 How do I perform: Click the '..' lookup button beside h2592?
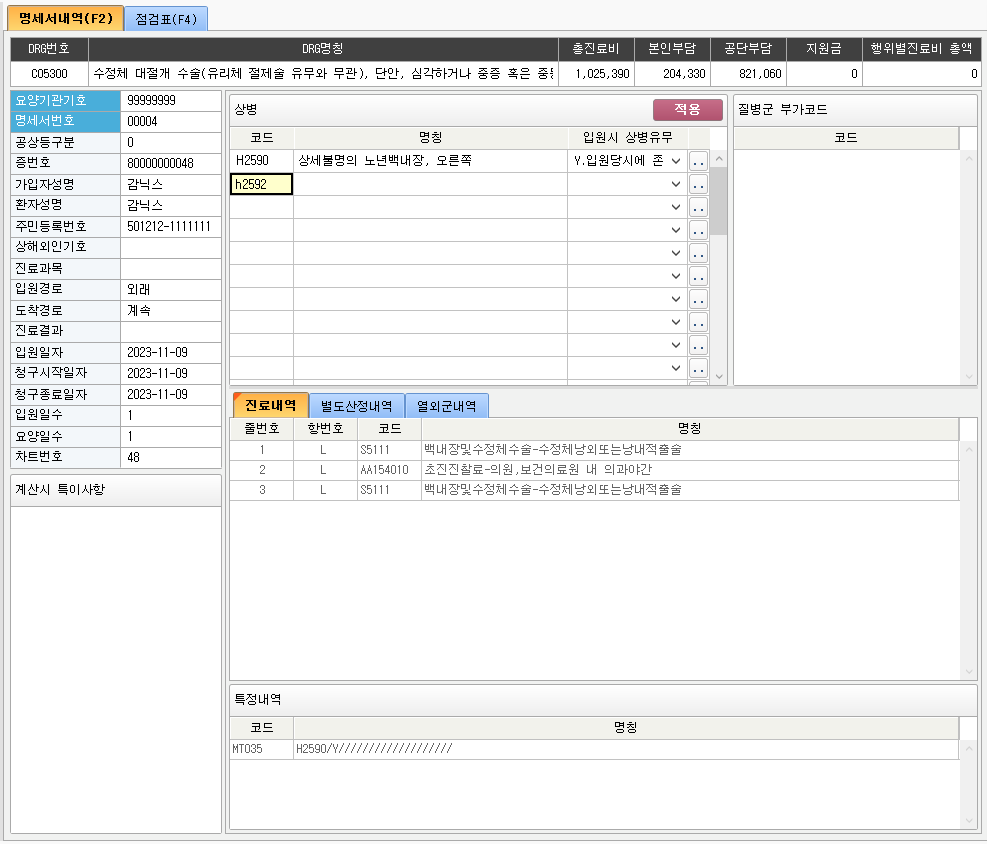(x=699, y=184)
